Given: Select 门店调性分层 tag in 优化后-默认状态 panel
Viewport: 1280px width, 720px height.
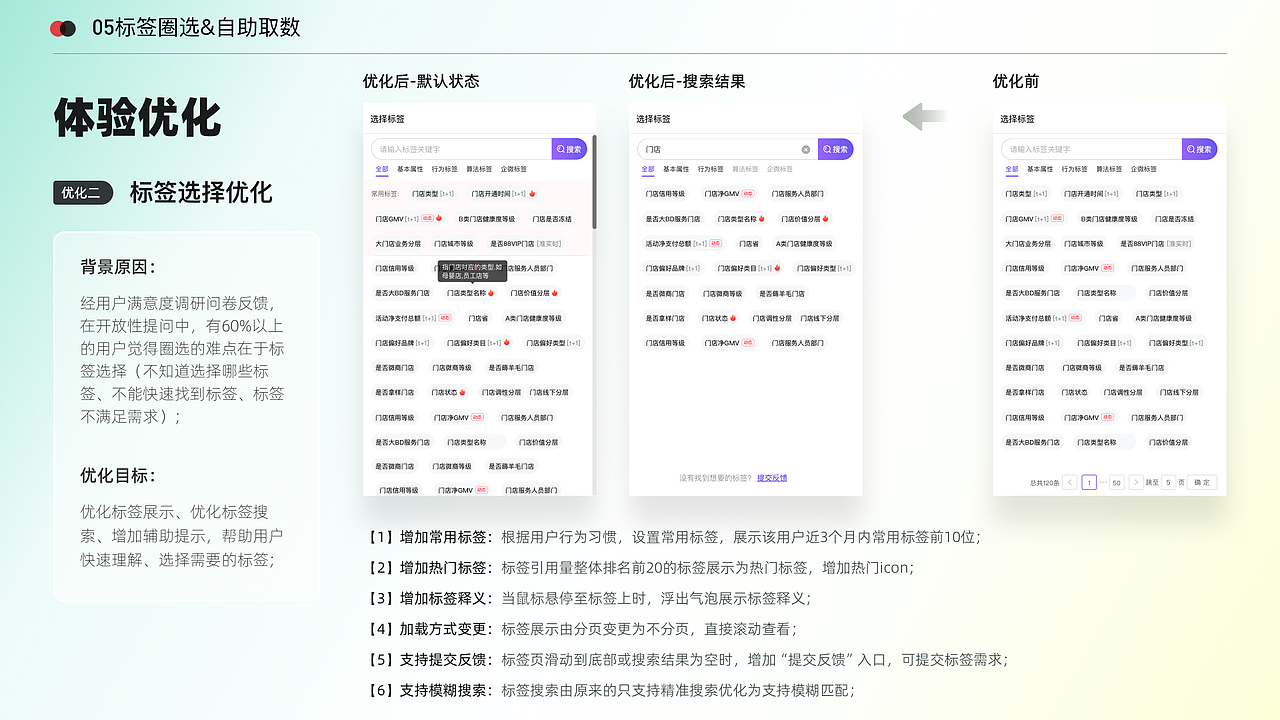Looking at the screenshot, I should [501, 393].
